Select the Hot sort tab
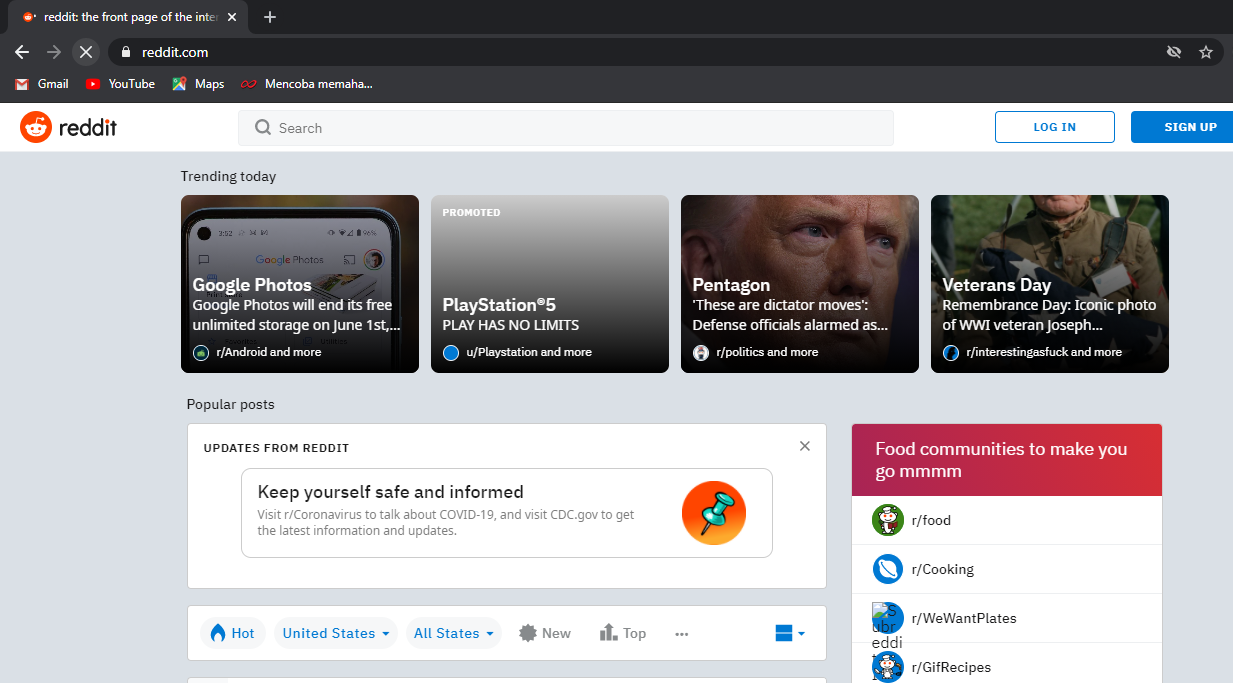 point(233,633)
